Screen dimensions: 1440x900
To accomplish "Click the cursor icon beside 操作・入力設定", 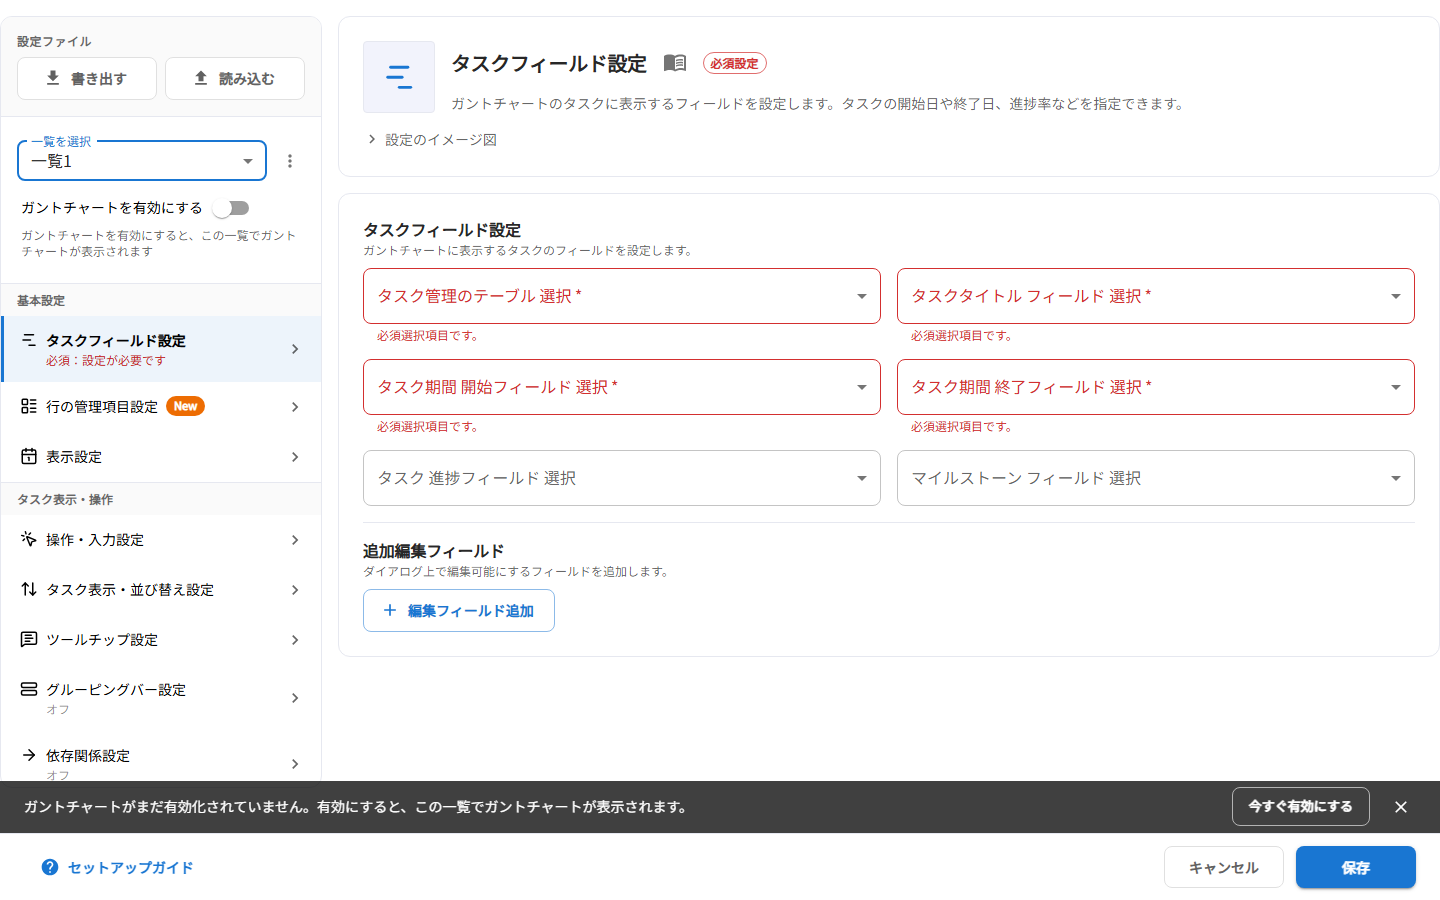I will [29, 539].
